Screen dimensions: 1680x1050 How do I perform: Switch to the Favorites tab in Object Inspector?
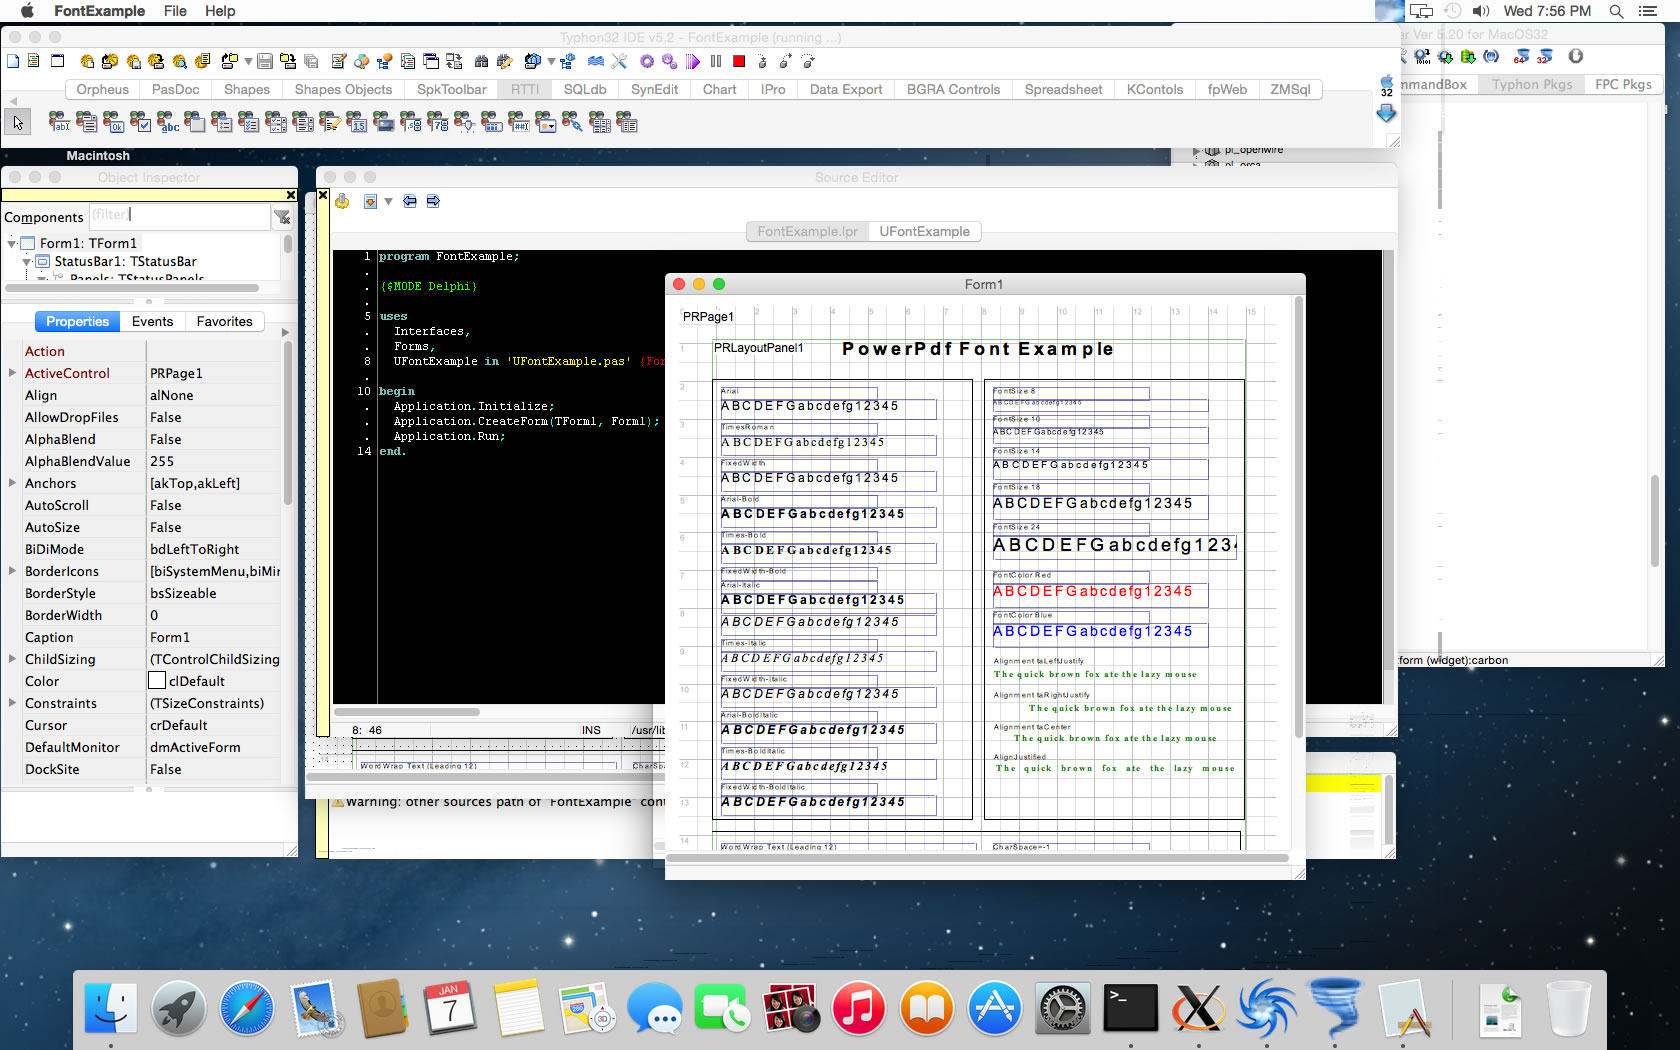[224, 321]
